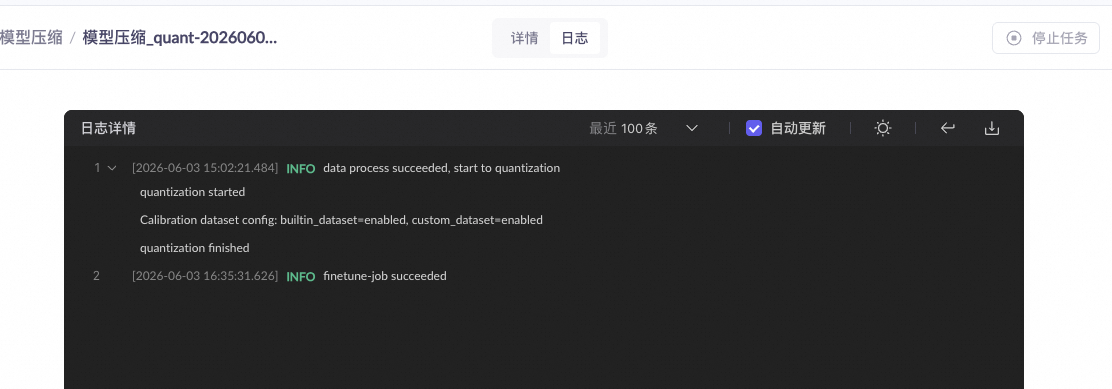Go to 模型压缩 breadcrumb link
The image size is (1112, 389).
(x=30, y=38)
